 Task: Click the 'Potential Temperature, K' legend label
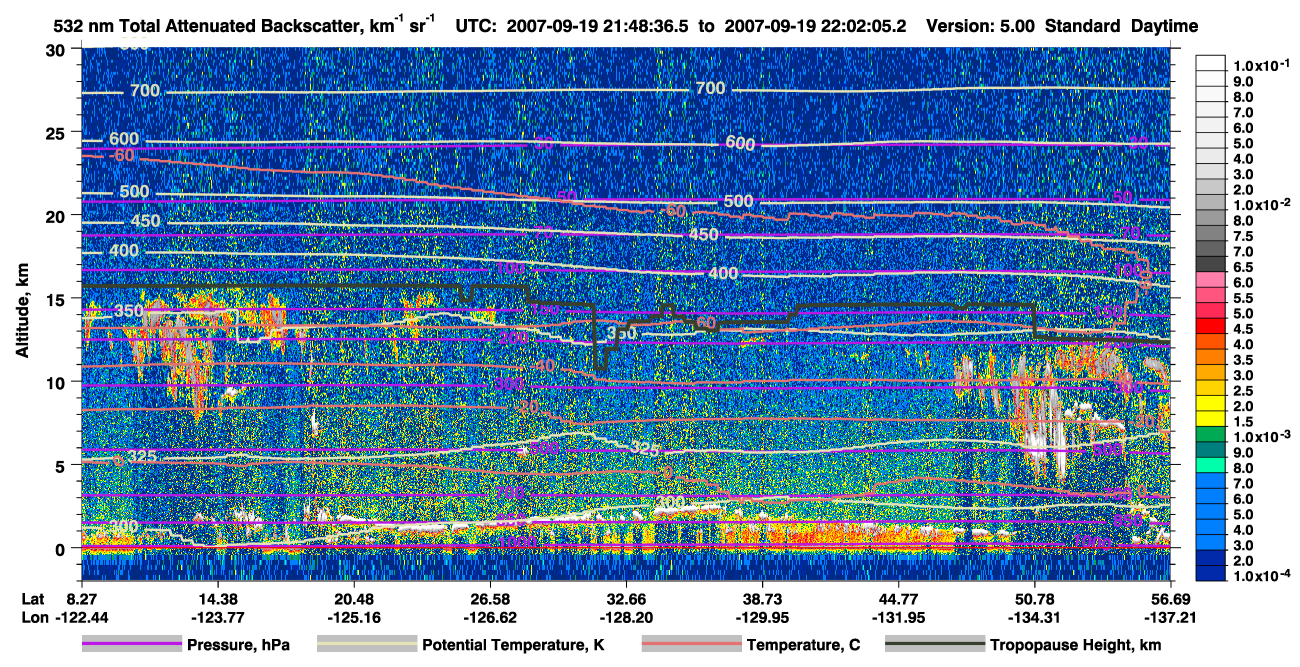pyautogui.click(x=514, y=646)
